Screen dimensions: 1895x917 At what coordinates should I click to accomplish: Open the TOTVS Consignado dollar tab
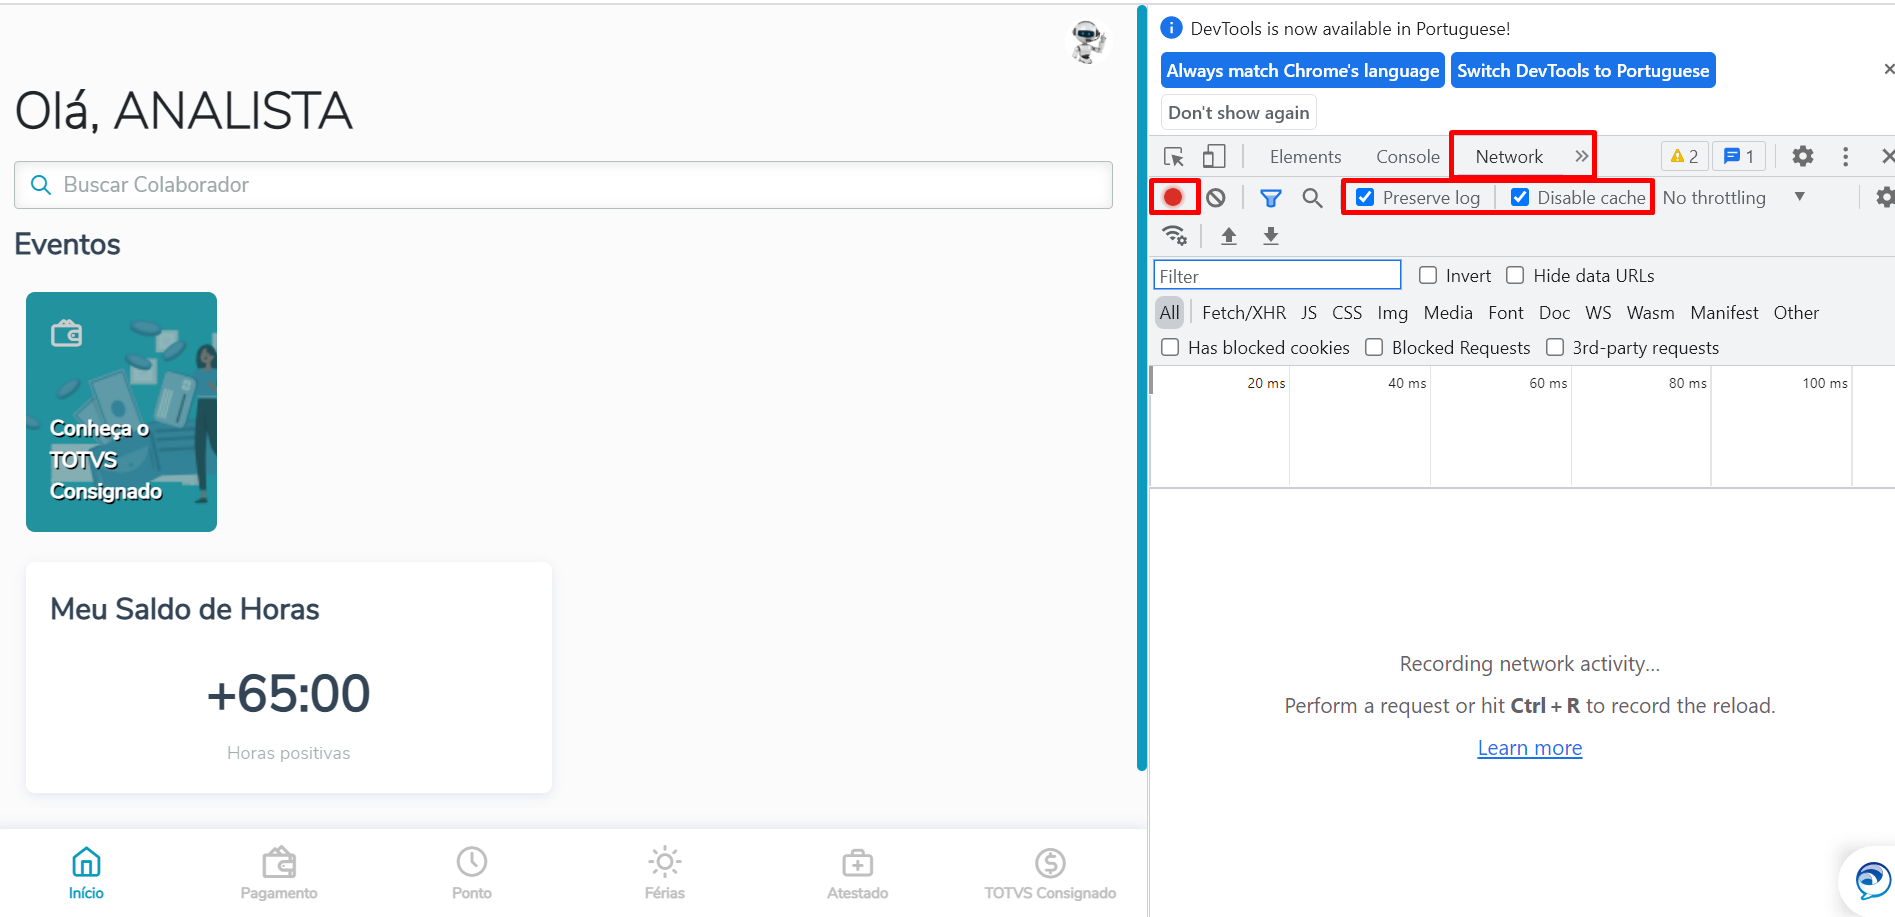(x=1050, y=873)
